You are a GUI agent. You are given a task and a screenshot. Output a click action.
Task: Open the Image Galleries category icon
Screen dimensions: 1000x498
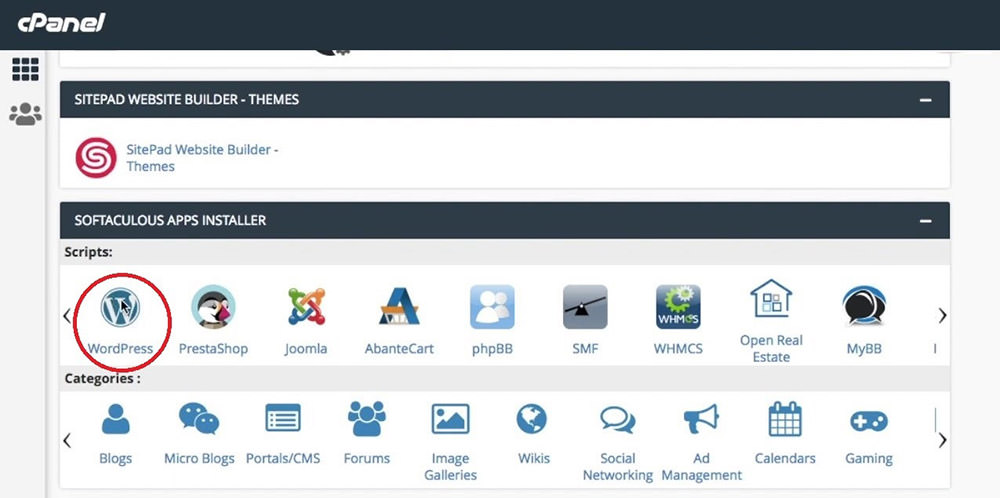coord(450,419)
